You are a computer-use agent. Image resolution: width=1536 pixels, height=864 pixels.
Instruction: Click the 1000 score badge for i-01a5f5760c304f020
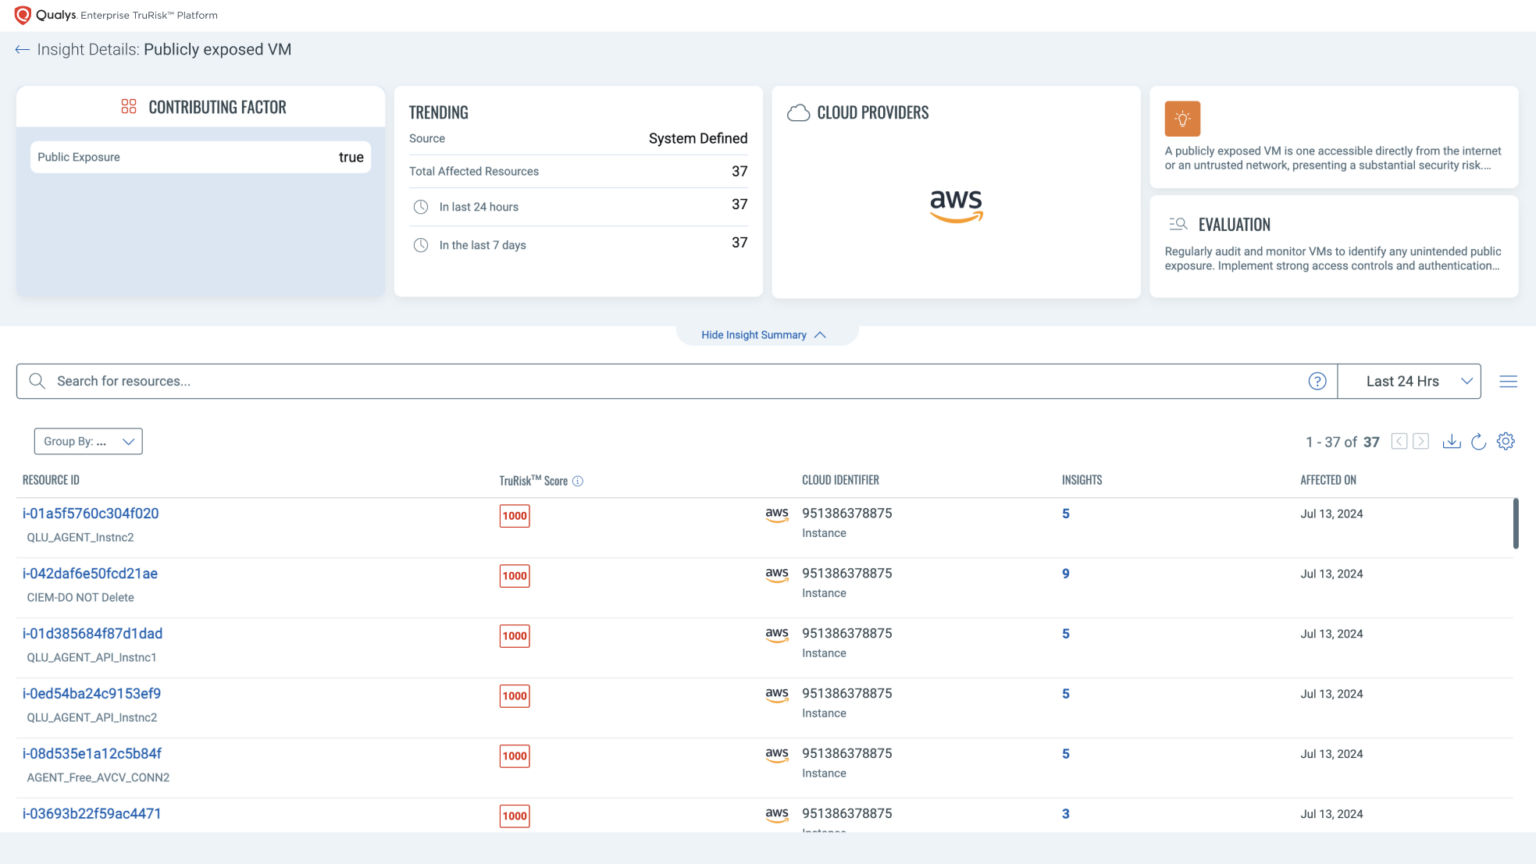tap(514, 515)
